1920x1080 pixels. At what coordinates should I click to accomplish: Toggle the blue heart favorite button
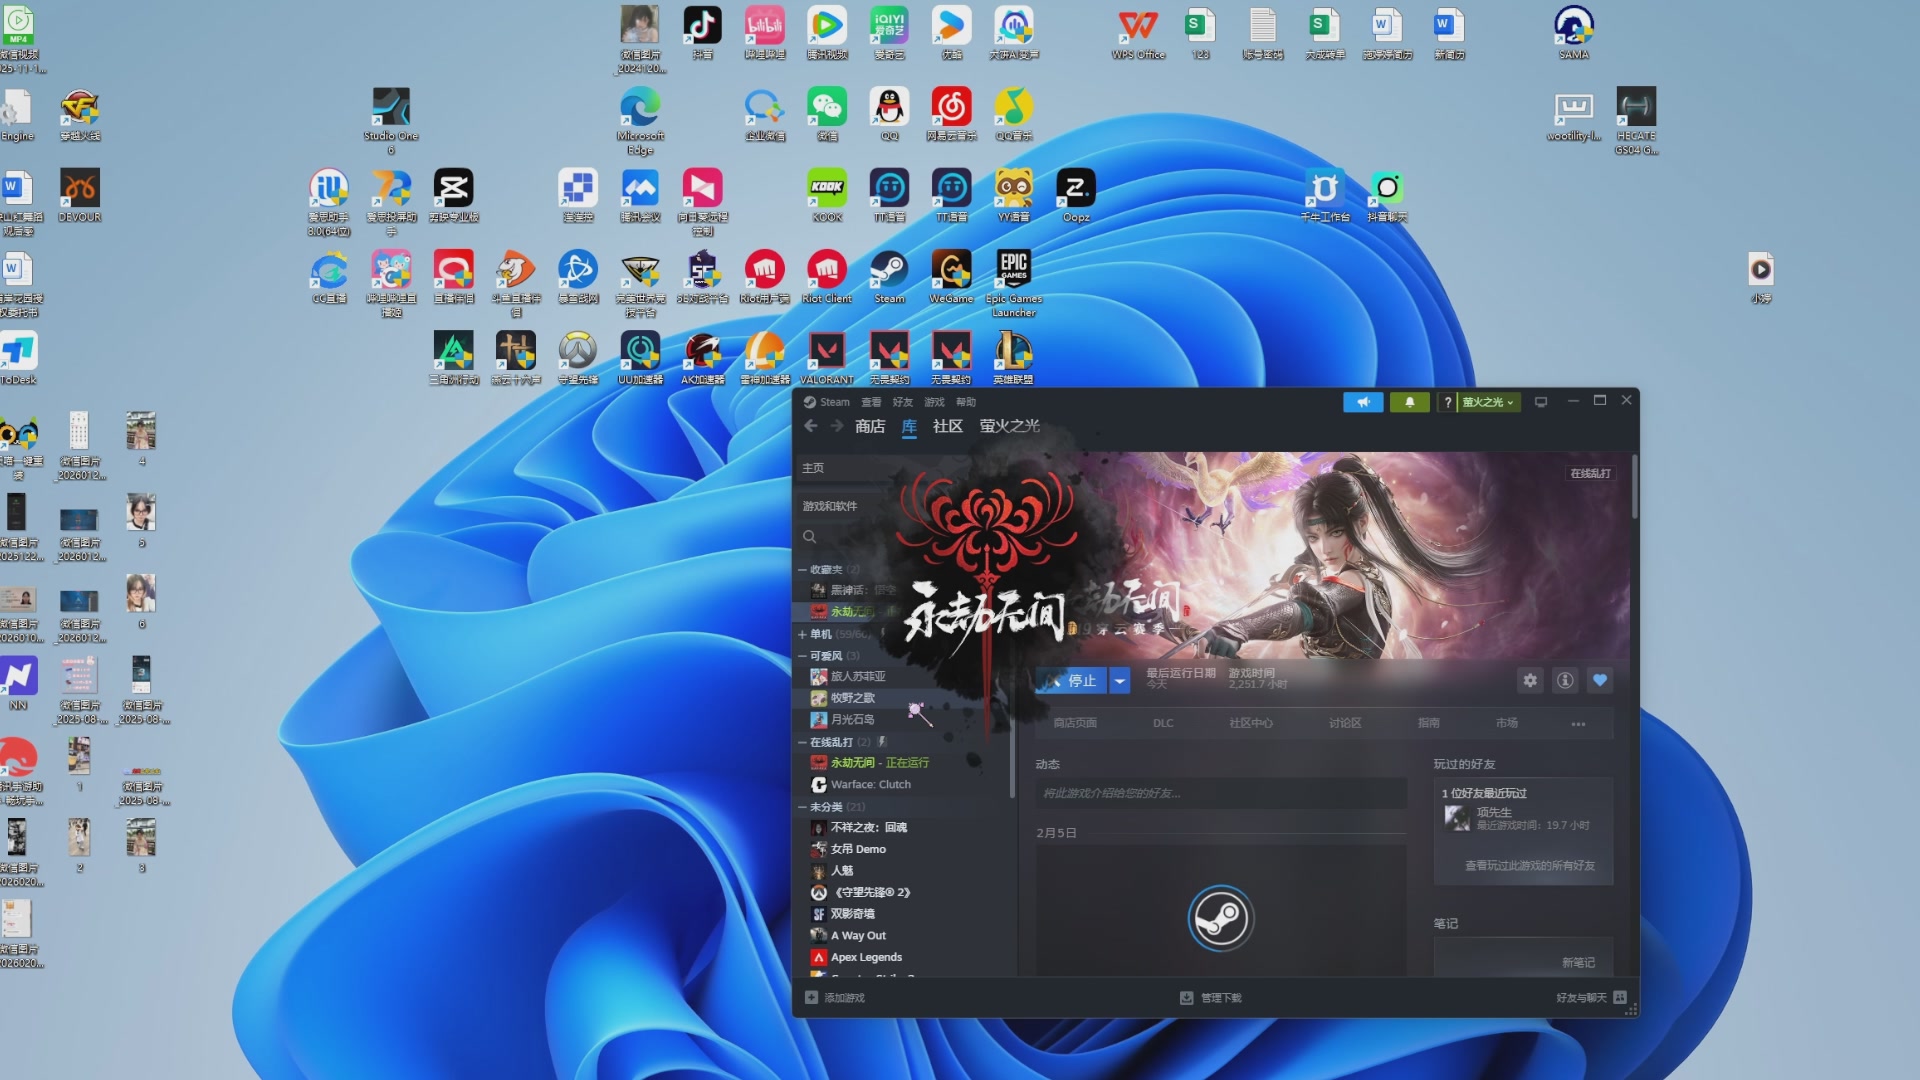click(1600, 680)
